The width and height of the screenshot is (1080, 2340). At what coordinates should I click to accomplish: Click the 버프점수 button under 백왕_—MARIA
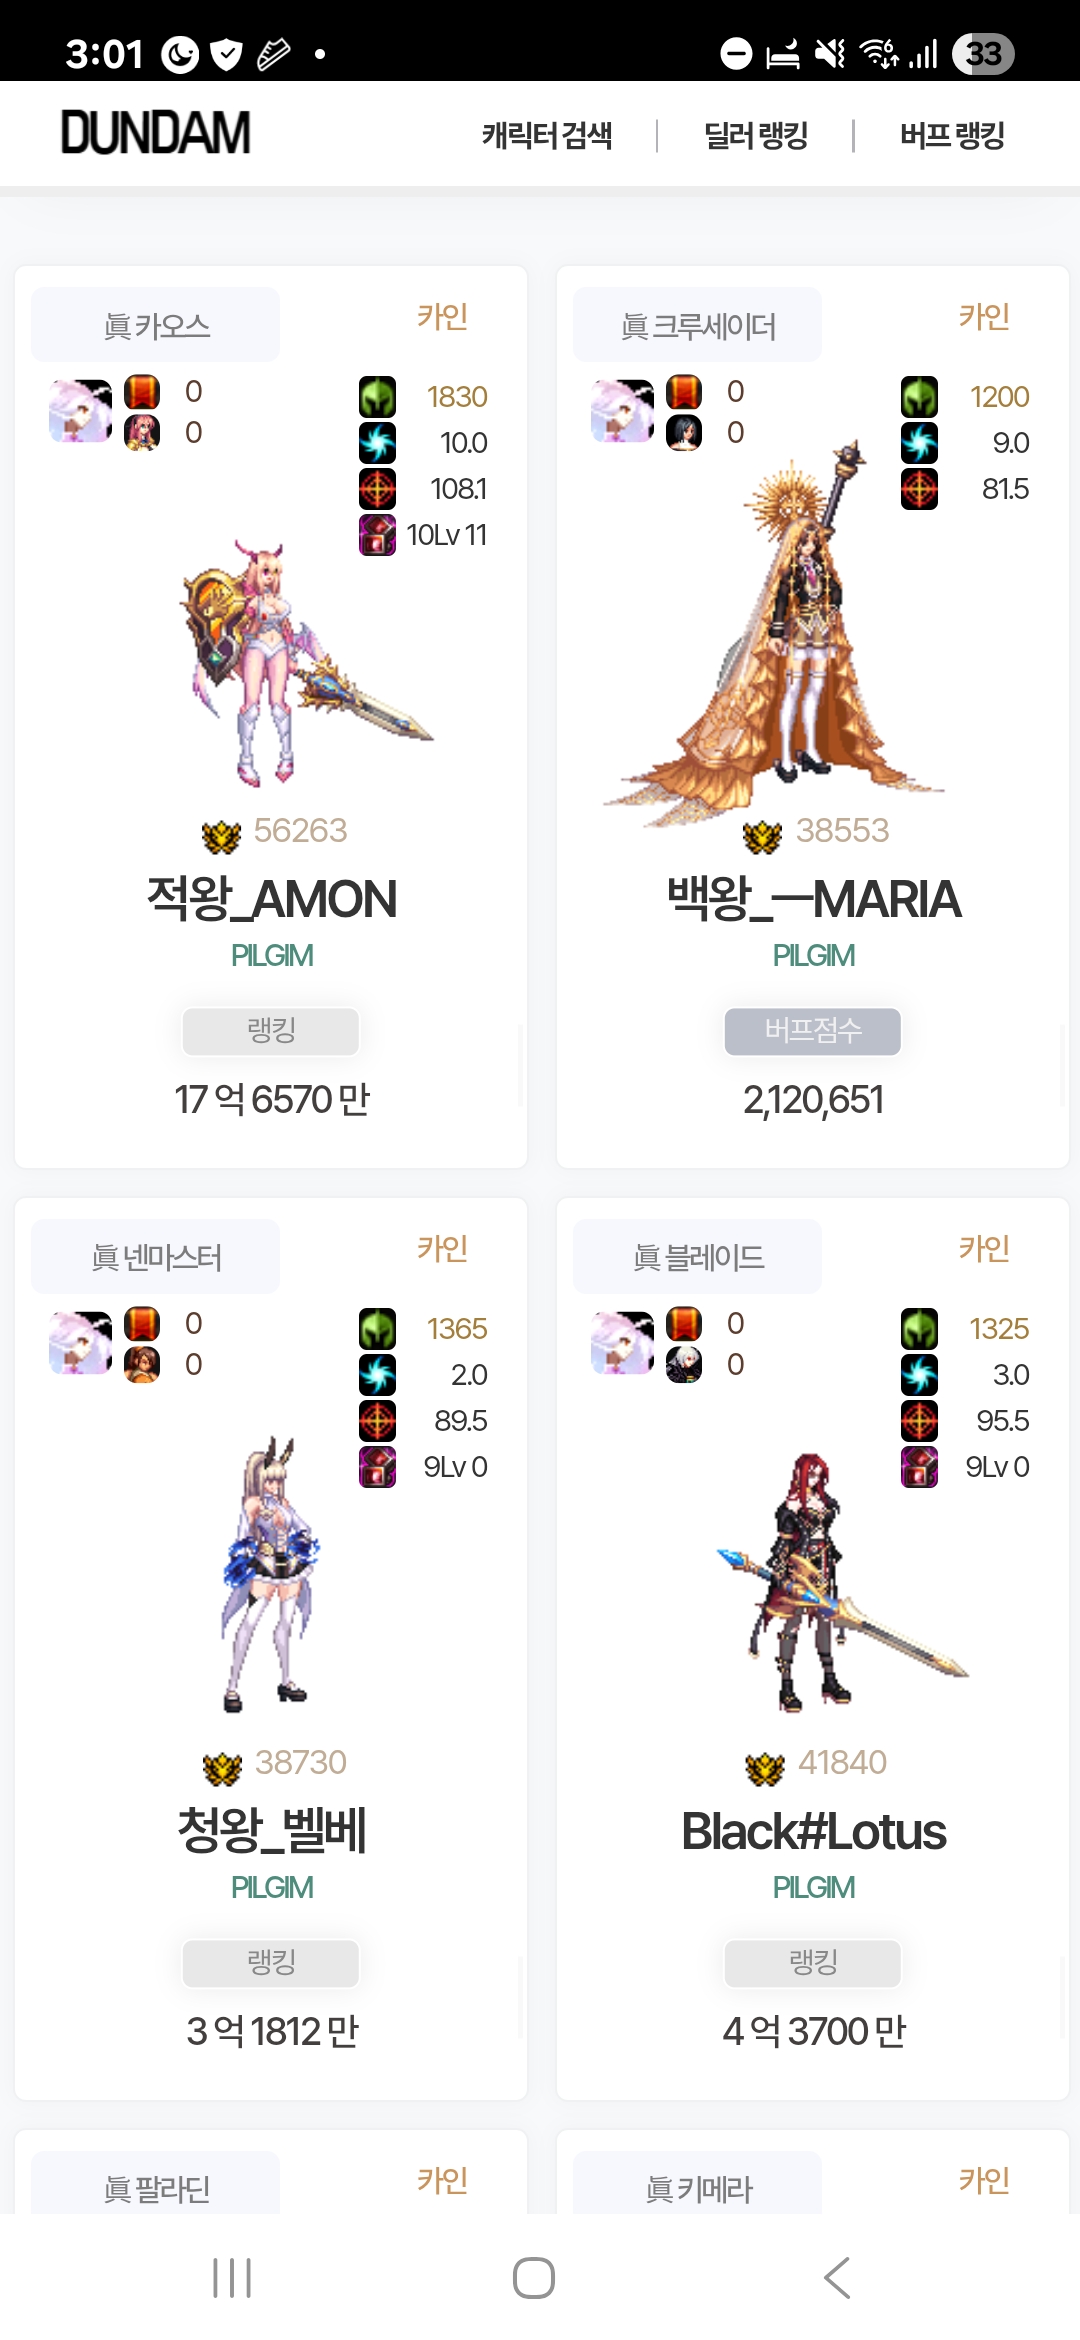click(x=813, y=1031)
